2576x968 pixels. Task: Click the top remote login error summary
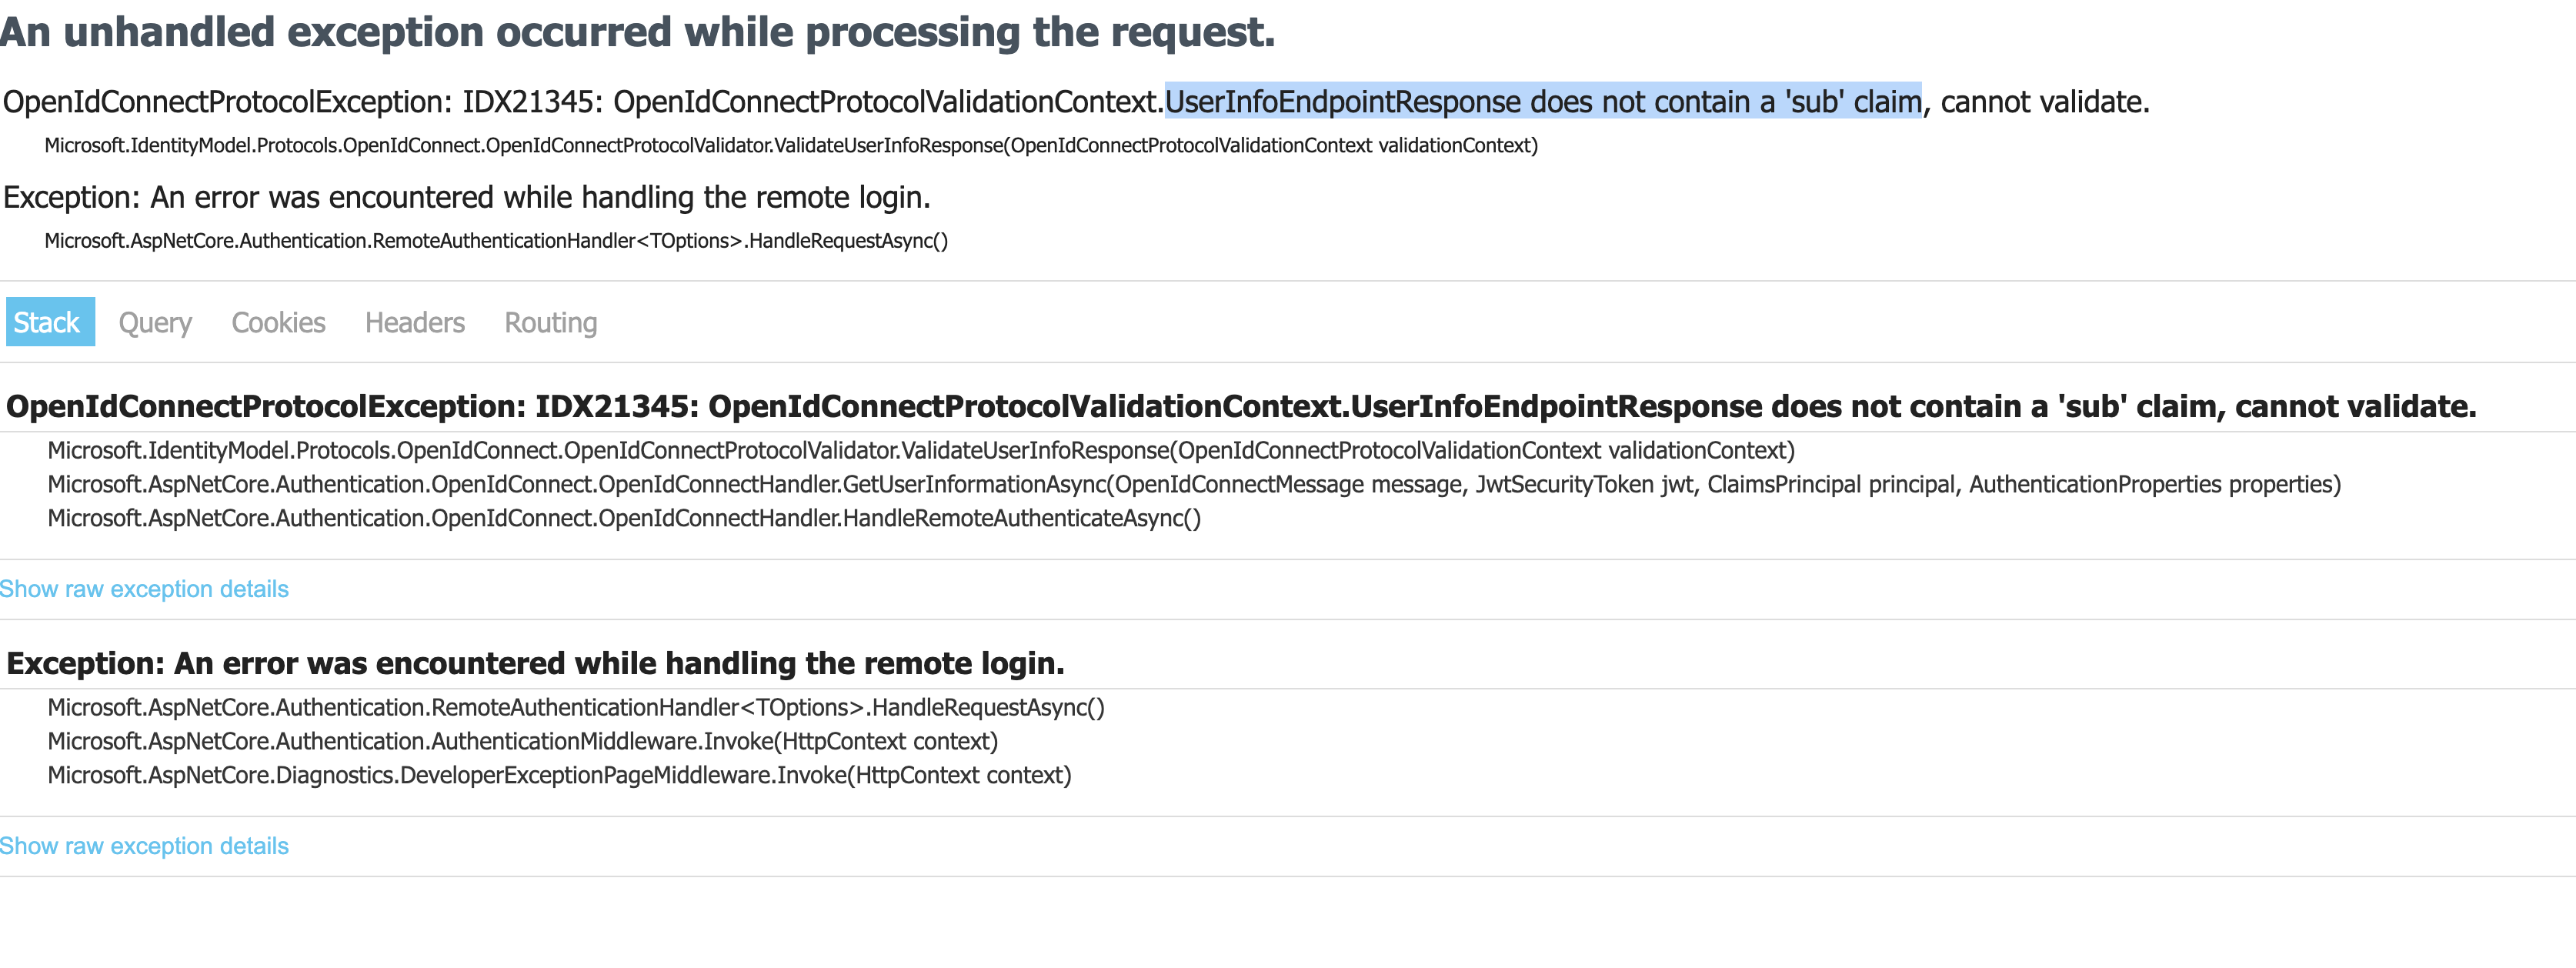467,197
